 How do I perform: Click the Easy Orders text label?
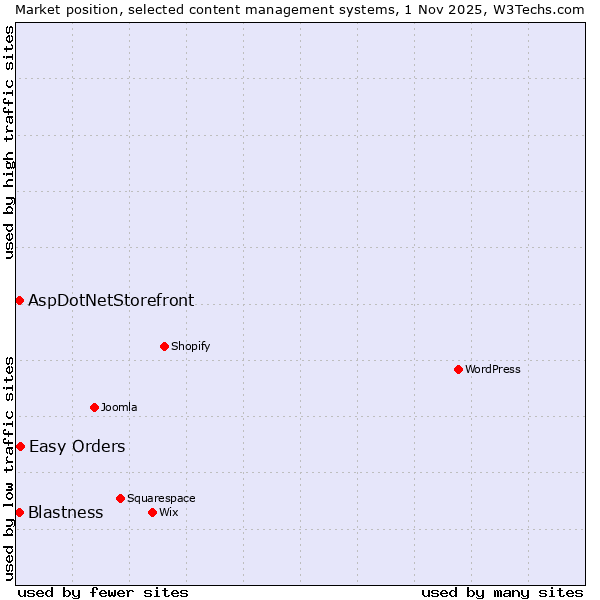point(77,446)
